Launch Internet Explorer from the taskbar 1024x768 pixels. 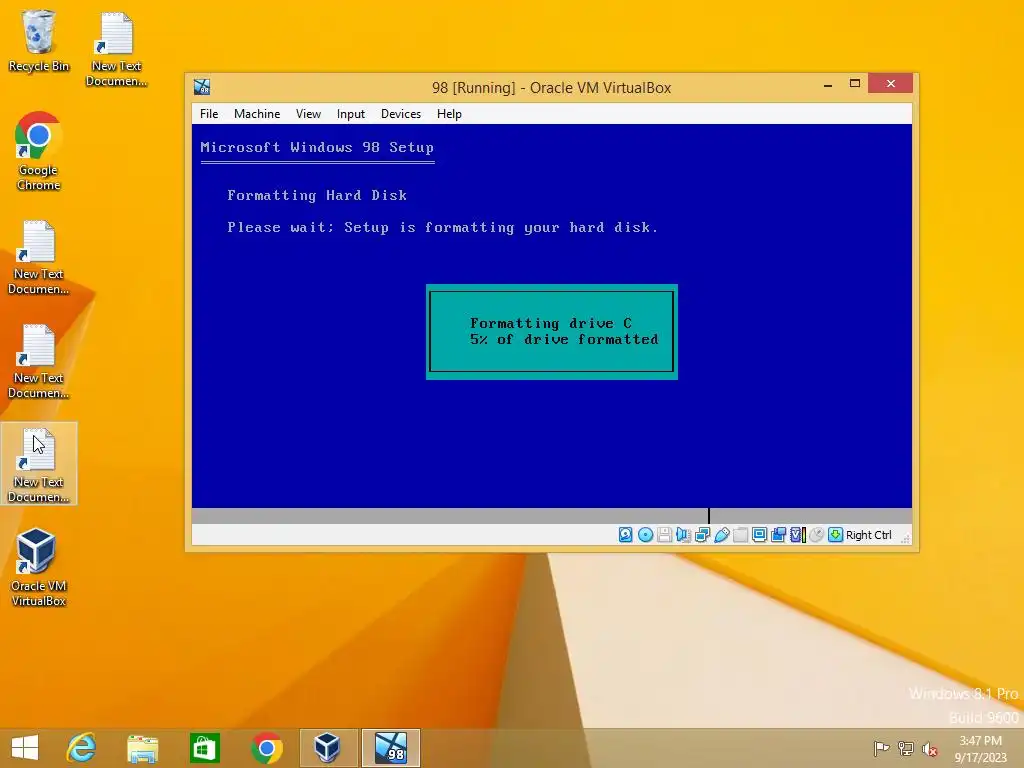[x=82, y=748]
